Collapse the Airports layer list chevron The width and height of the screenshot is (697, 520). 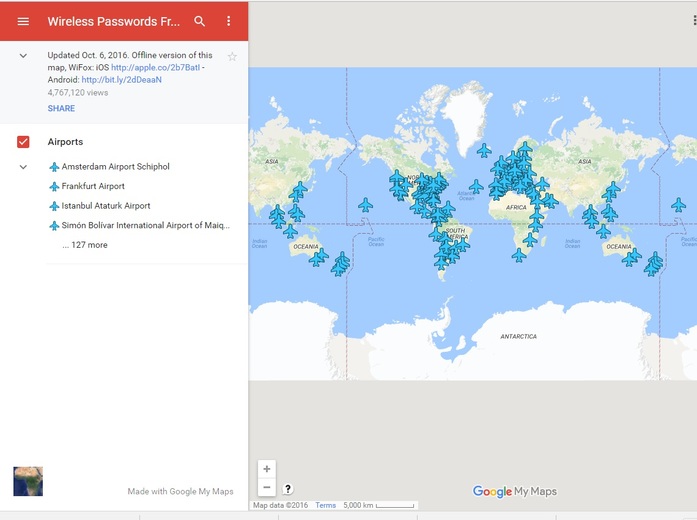coord(23,167)
